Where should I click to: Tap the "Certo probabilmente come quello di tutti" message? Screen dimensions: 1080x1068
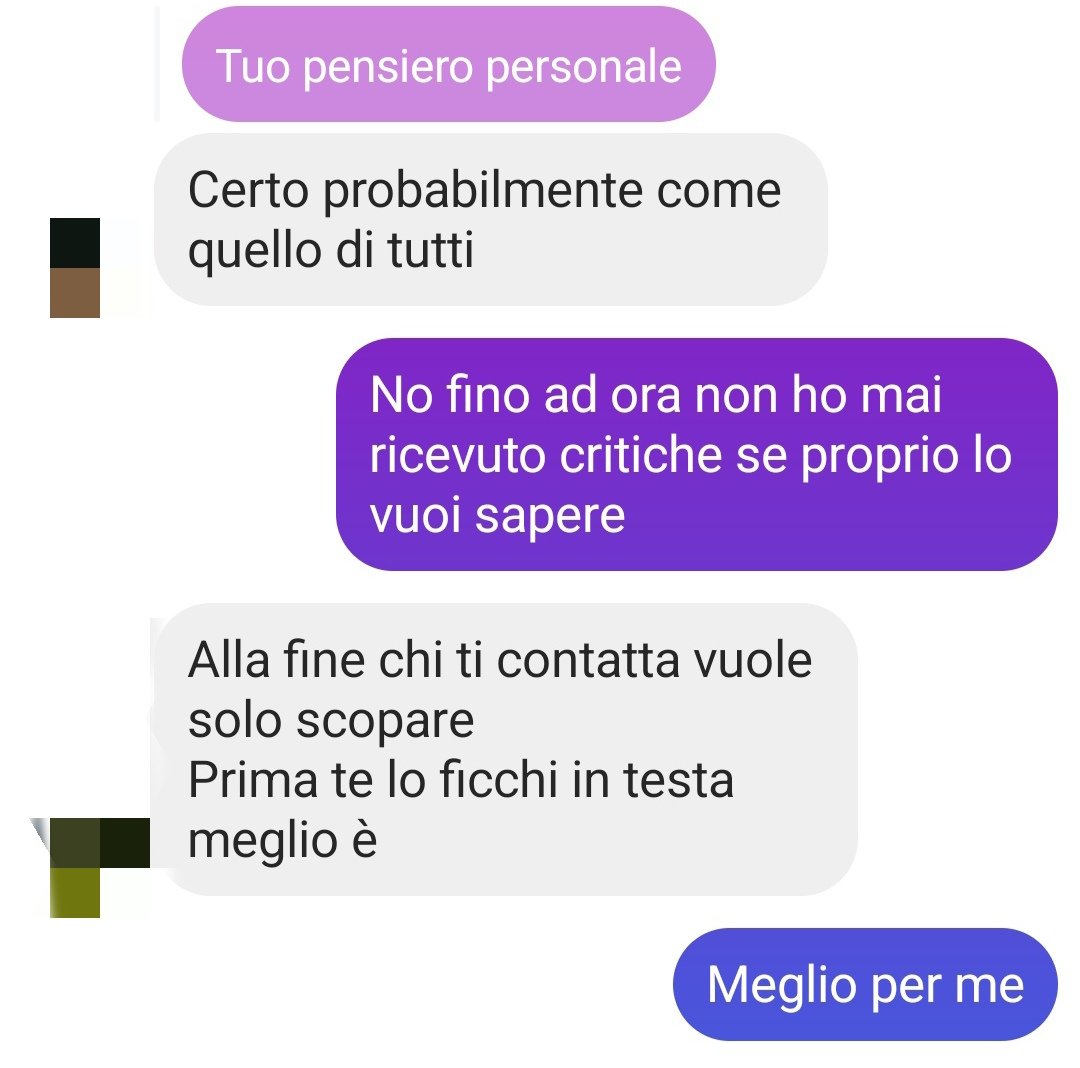490,220
